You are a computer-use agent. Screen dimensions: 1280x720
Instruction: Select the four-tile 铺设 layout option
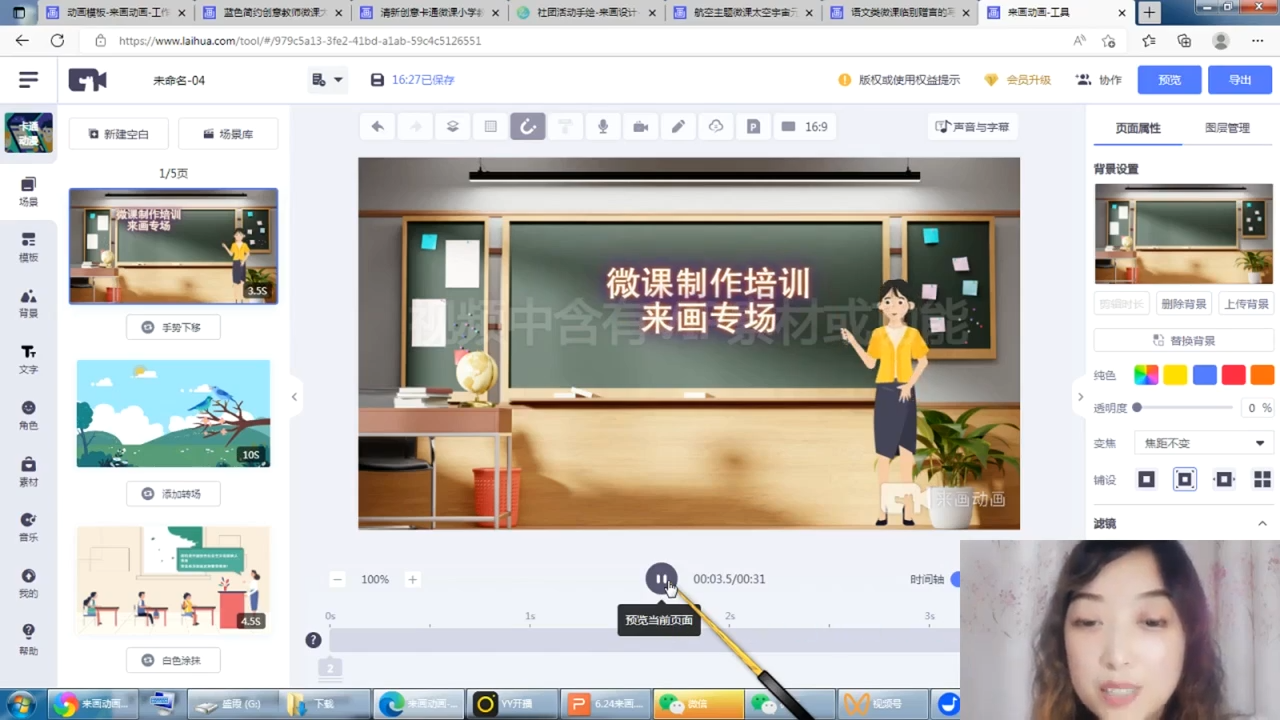point(1262,480)
